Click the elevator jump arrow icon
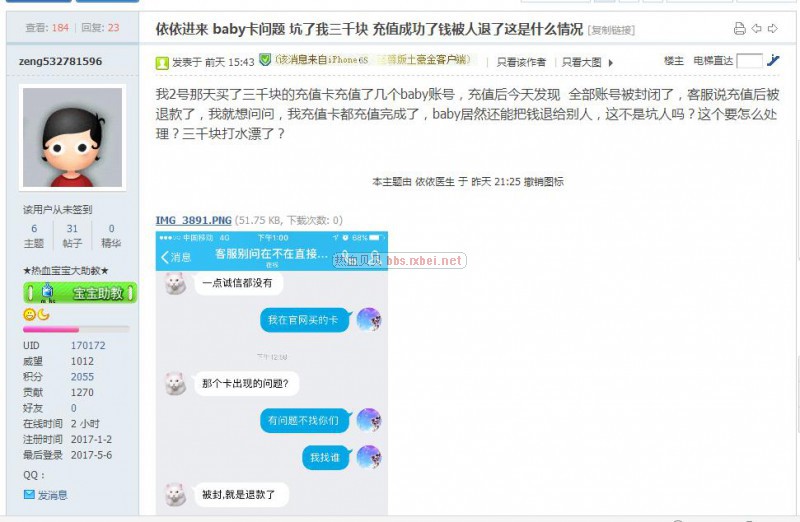The image size is (800, 522). click(773, 61)
